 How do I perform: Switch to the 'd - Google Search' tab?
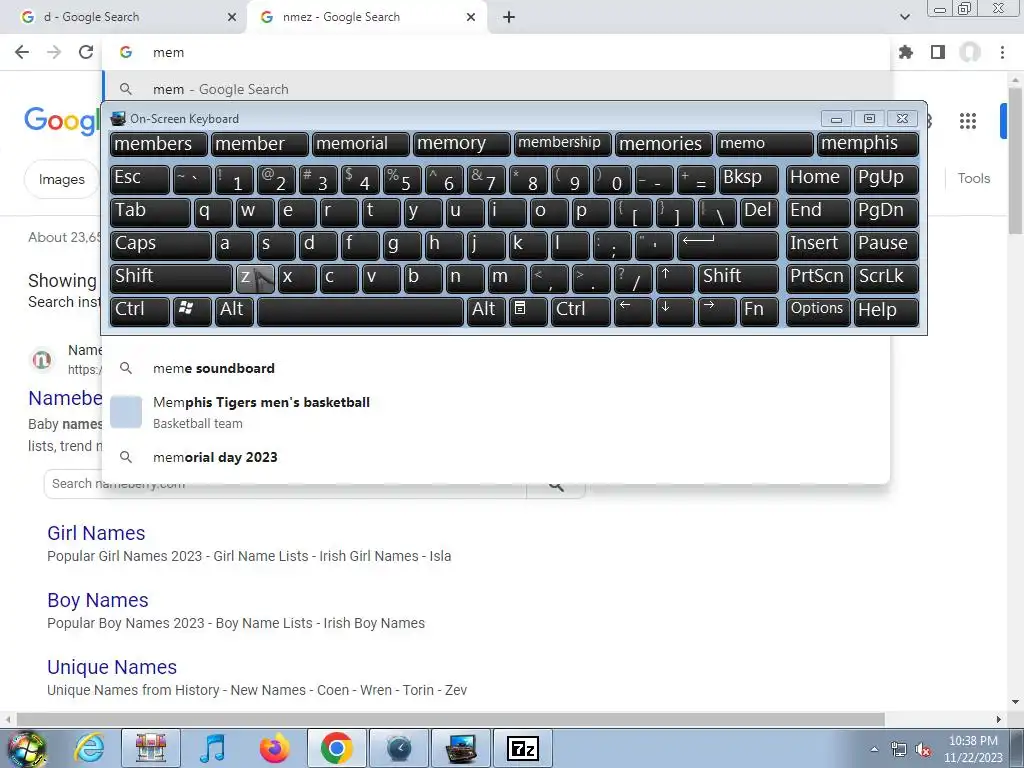pos(123,17)
